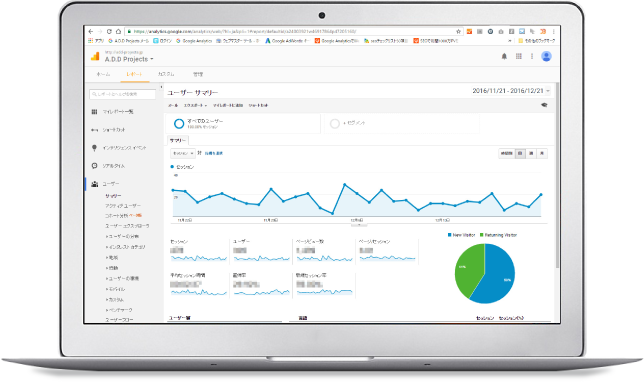Viewport: 644px width, 382px height.
Task: Collapse the ユーザー section in the sidebar
Action: point(110,184)
